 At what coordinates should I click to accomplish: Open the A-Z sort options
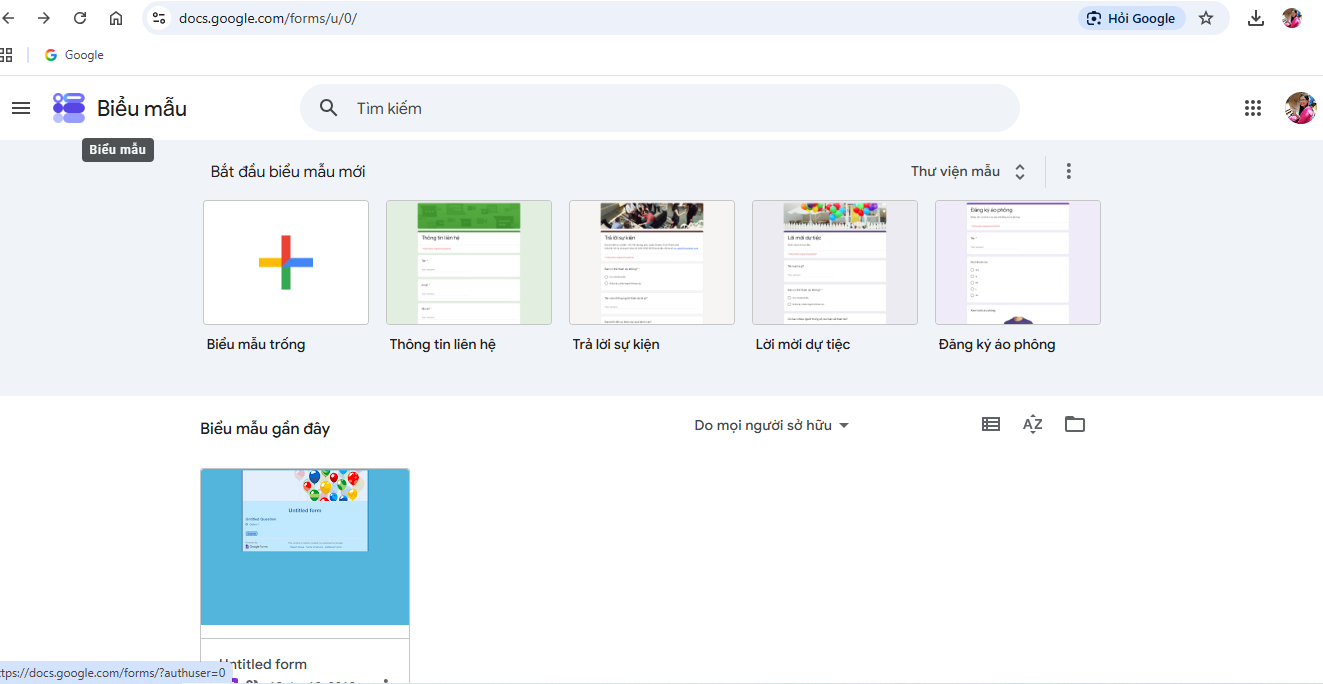(1033, 424)
